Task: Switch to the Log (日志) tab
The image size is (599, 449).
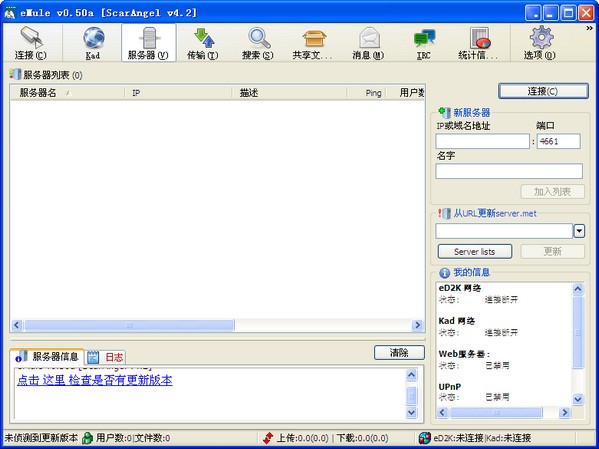Action: 105,357
